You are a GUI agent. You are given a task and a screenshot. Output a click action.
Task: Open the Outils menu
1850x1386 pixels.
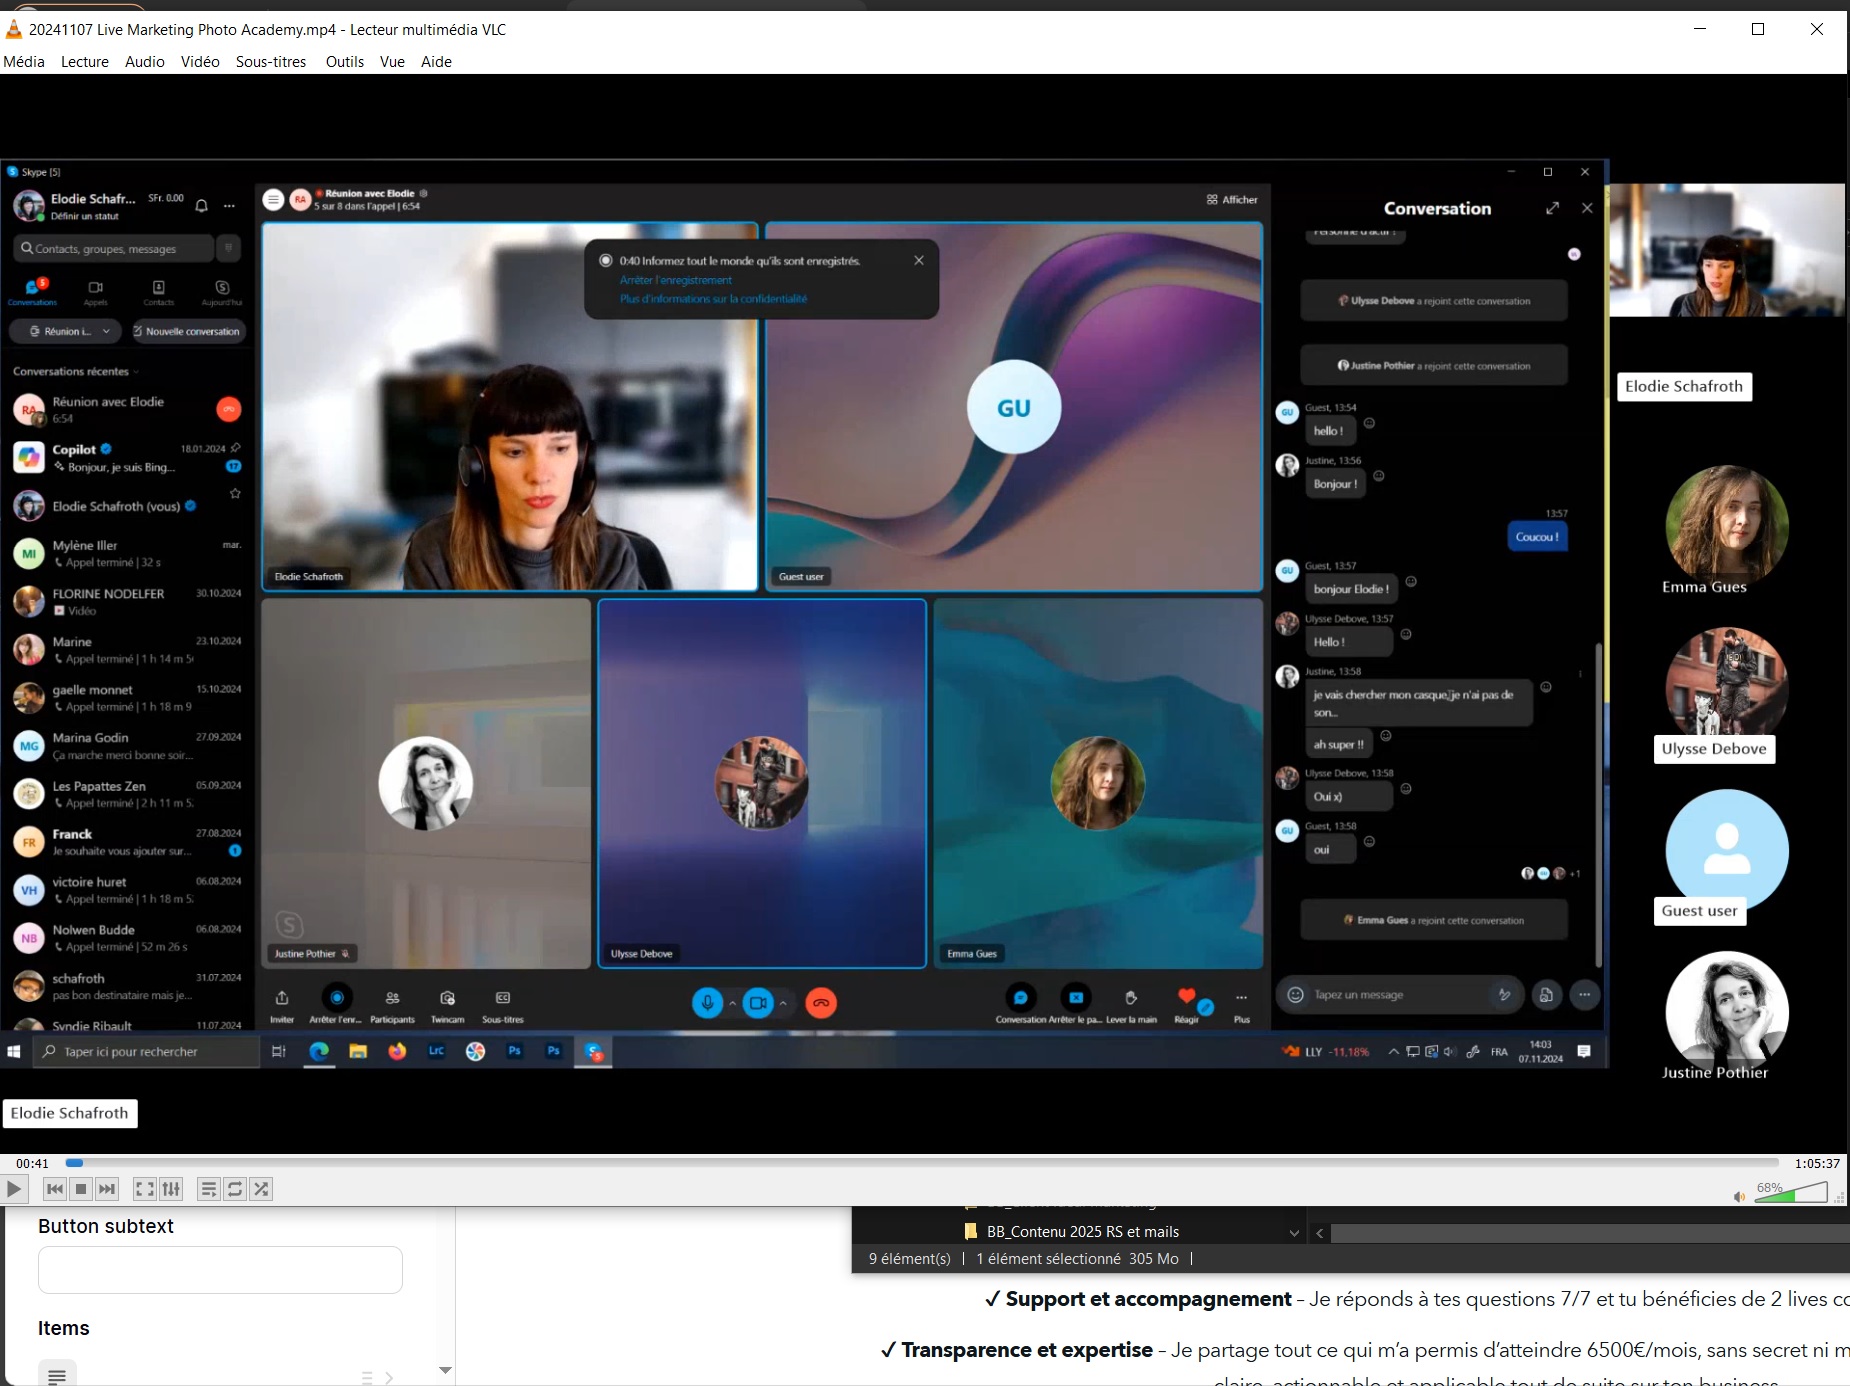(x=344, y=62)
